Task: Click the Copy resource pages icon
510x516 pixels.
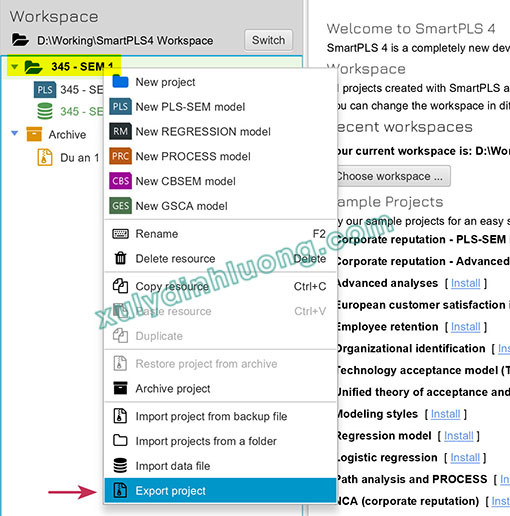Action: (x=120, y=286)
